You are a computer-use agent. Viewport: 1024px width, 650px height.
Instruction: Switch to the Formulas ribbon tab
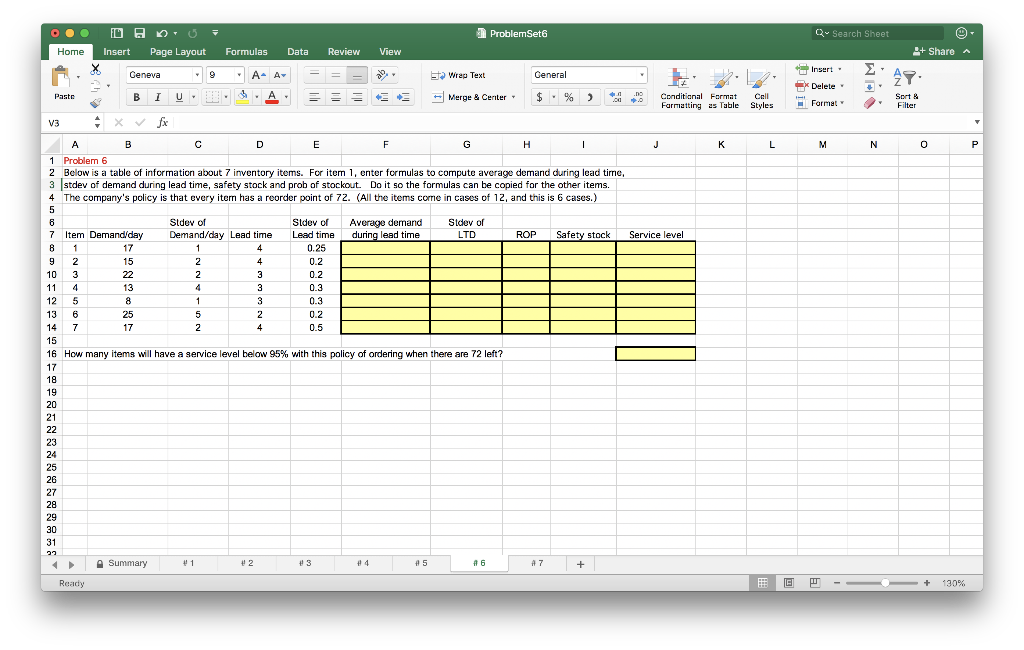coord(246,51)
